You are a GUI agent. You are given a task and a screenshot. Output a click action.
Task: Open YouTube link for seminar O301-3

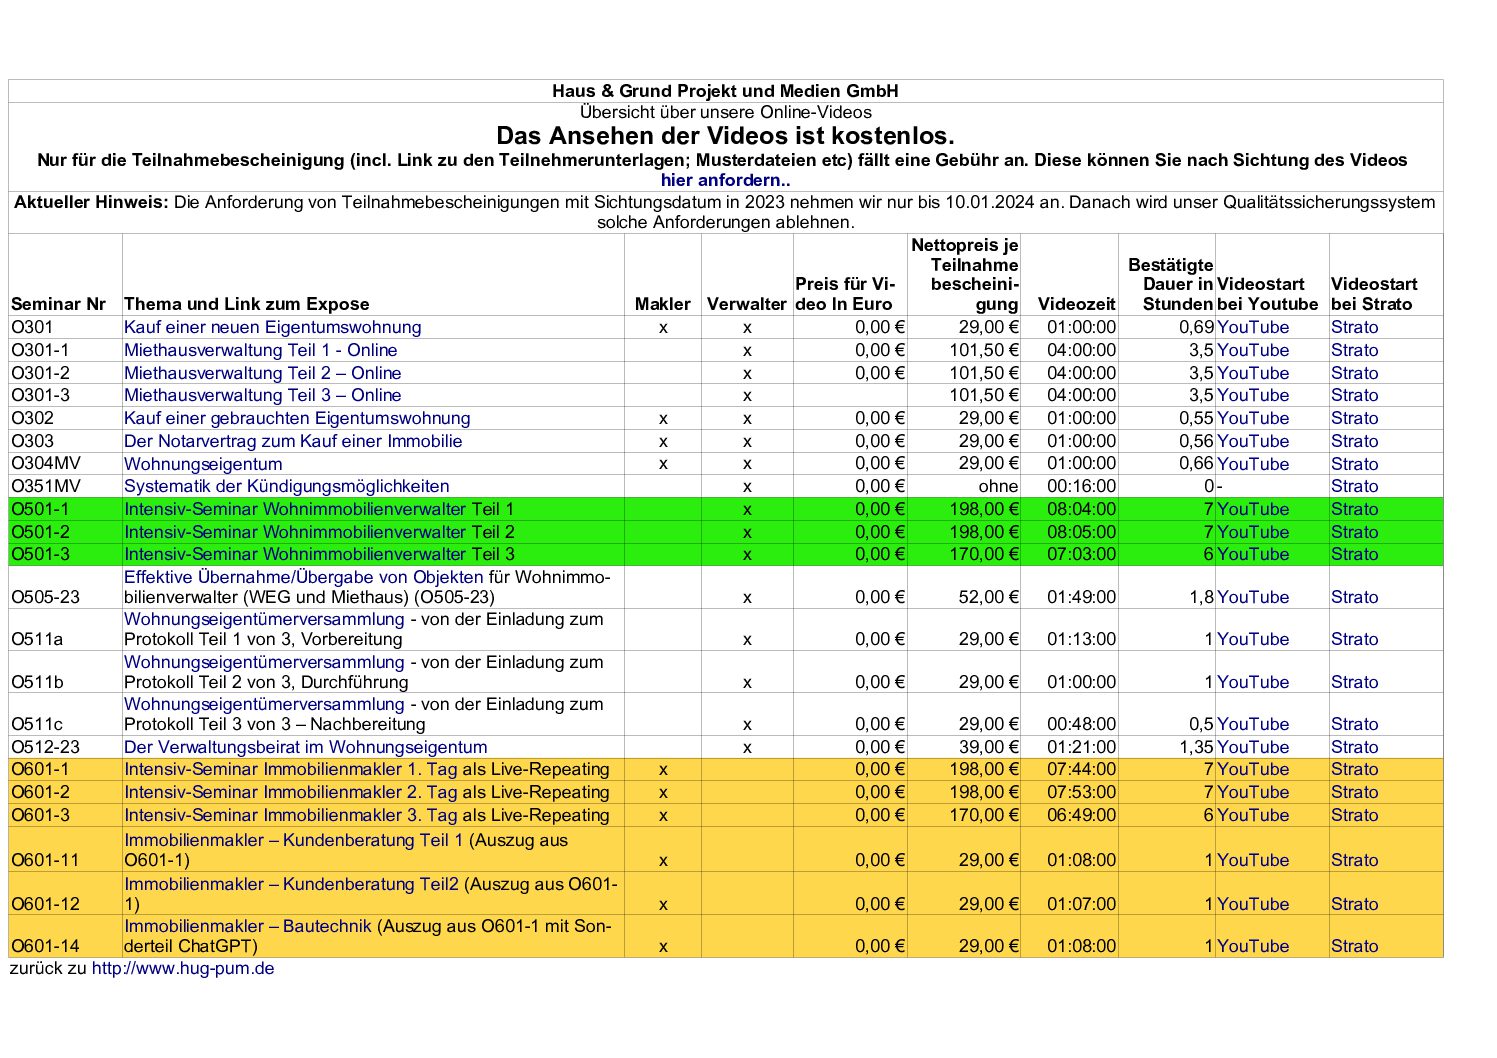click(1253, 395)
